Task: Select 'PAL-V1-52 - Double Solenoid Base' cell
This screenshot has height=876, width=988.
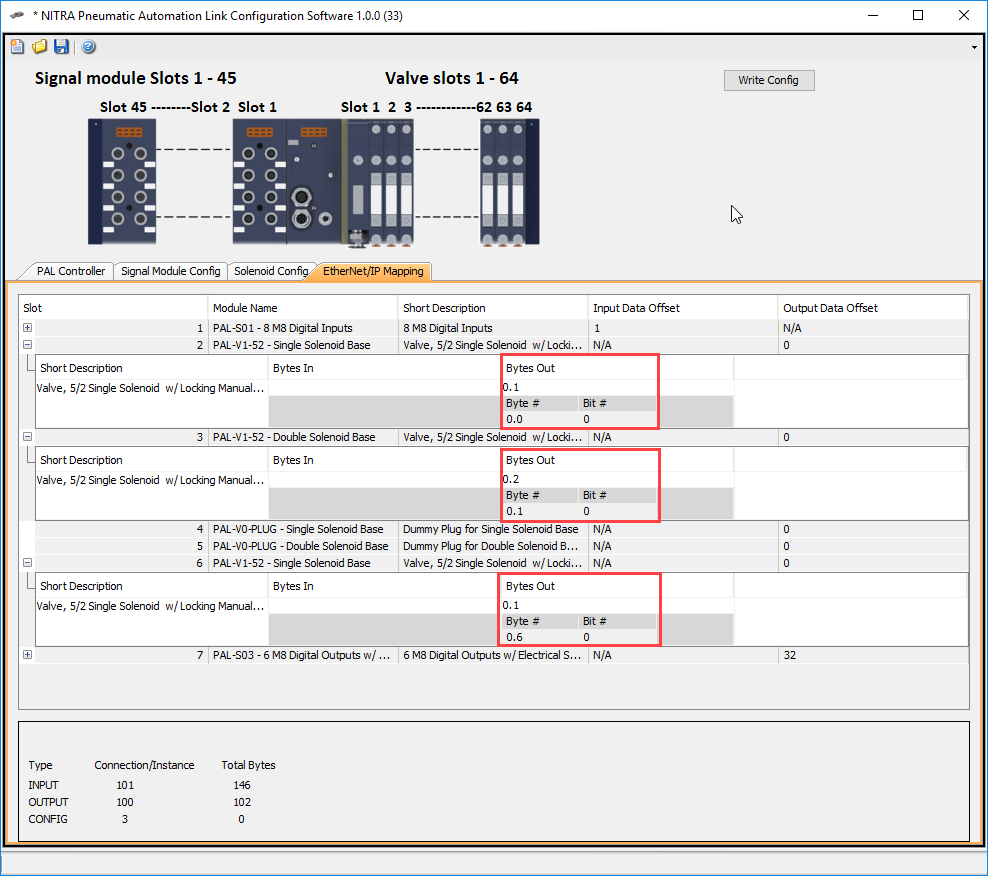Action: click(302, 437)
